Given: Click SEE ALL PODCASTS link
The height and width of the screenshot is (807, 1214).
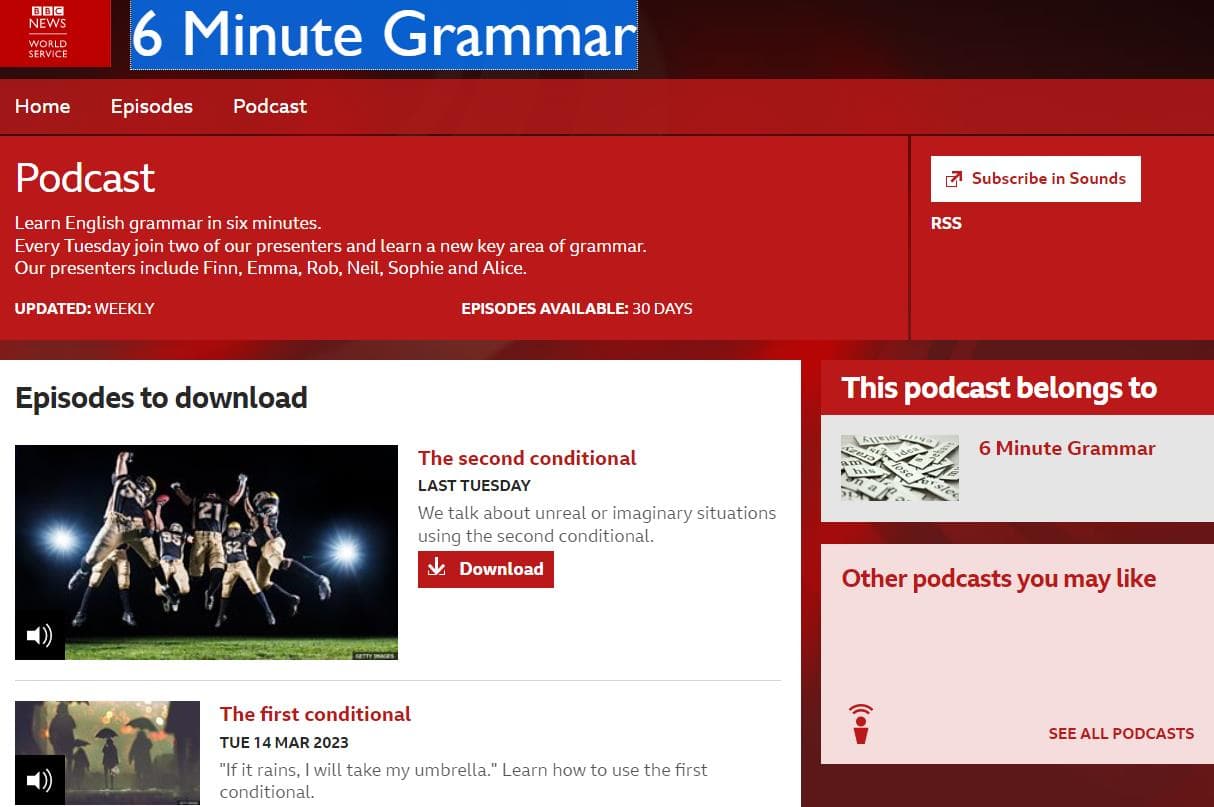Looking at the screenshot, I should (x=1121, y=733).
